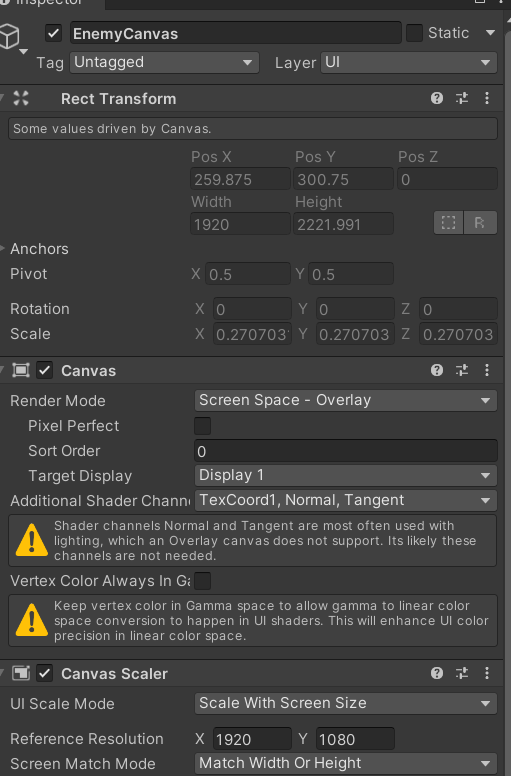Click the Rotation Z field

coord(459,309)
